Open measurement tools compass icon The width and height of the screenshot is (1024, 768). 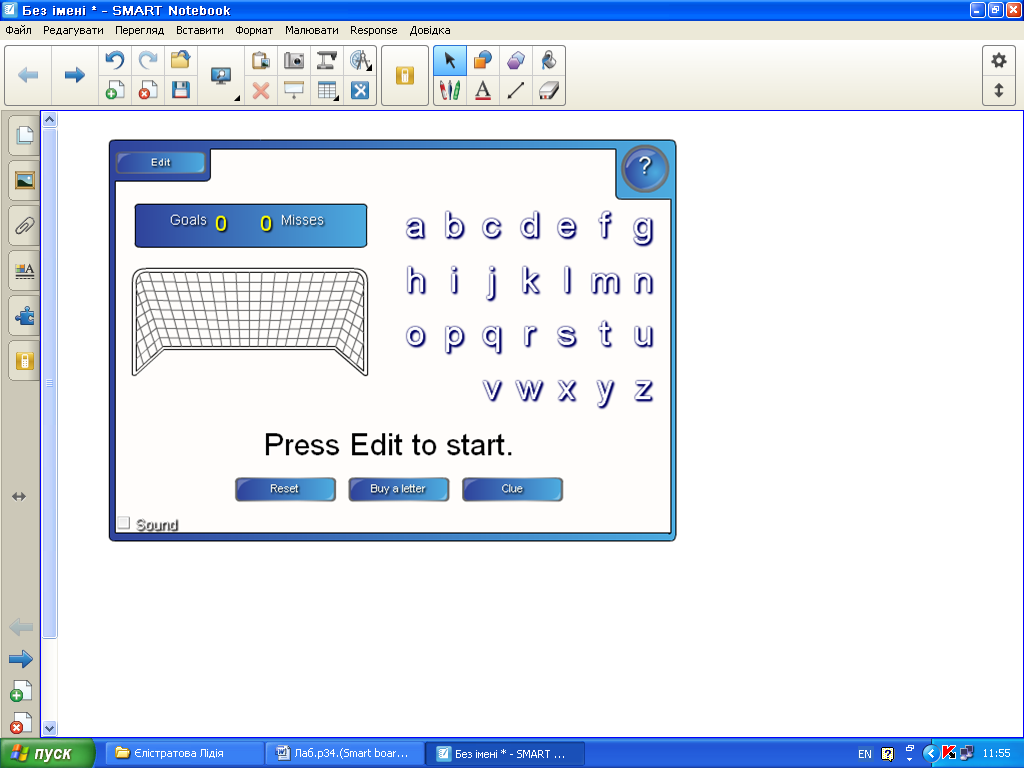click(360, 61)
